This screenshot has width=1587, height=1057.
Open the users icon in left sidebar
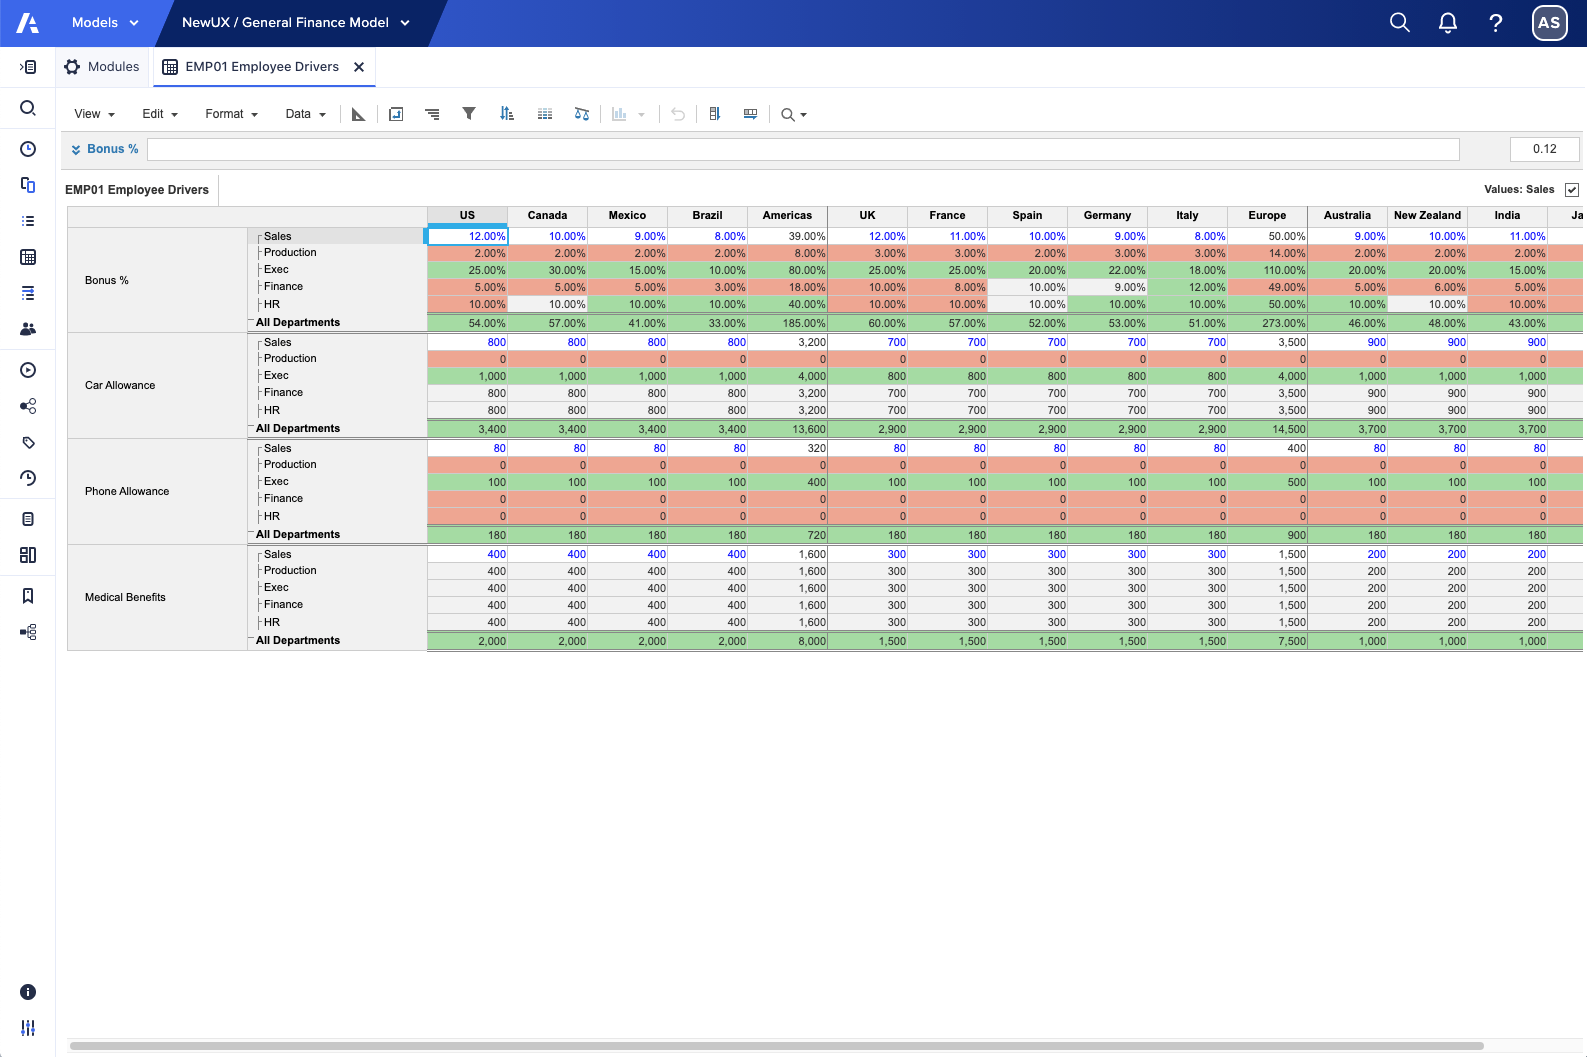28,329
